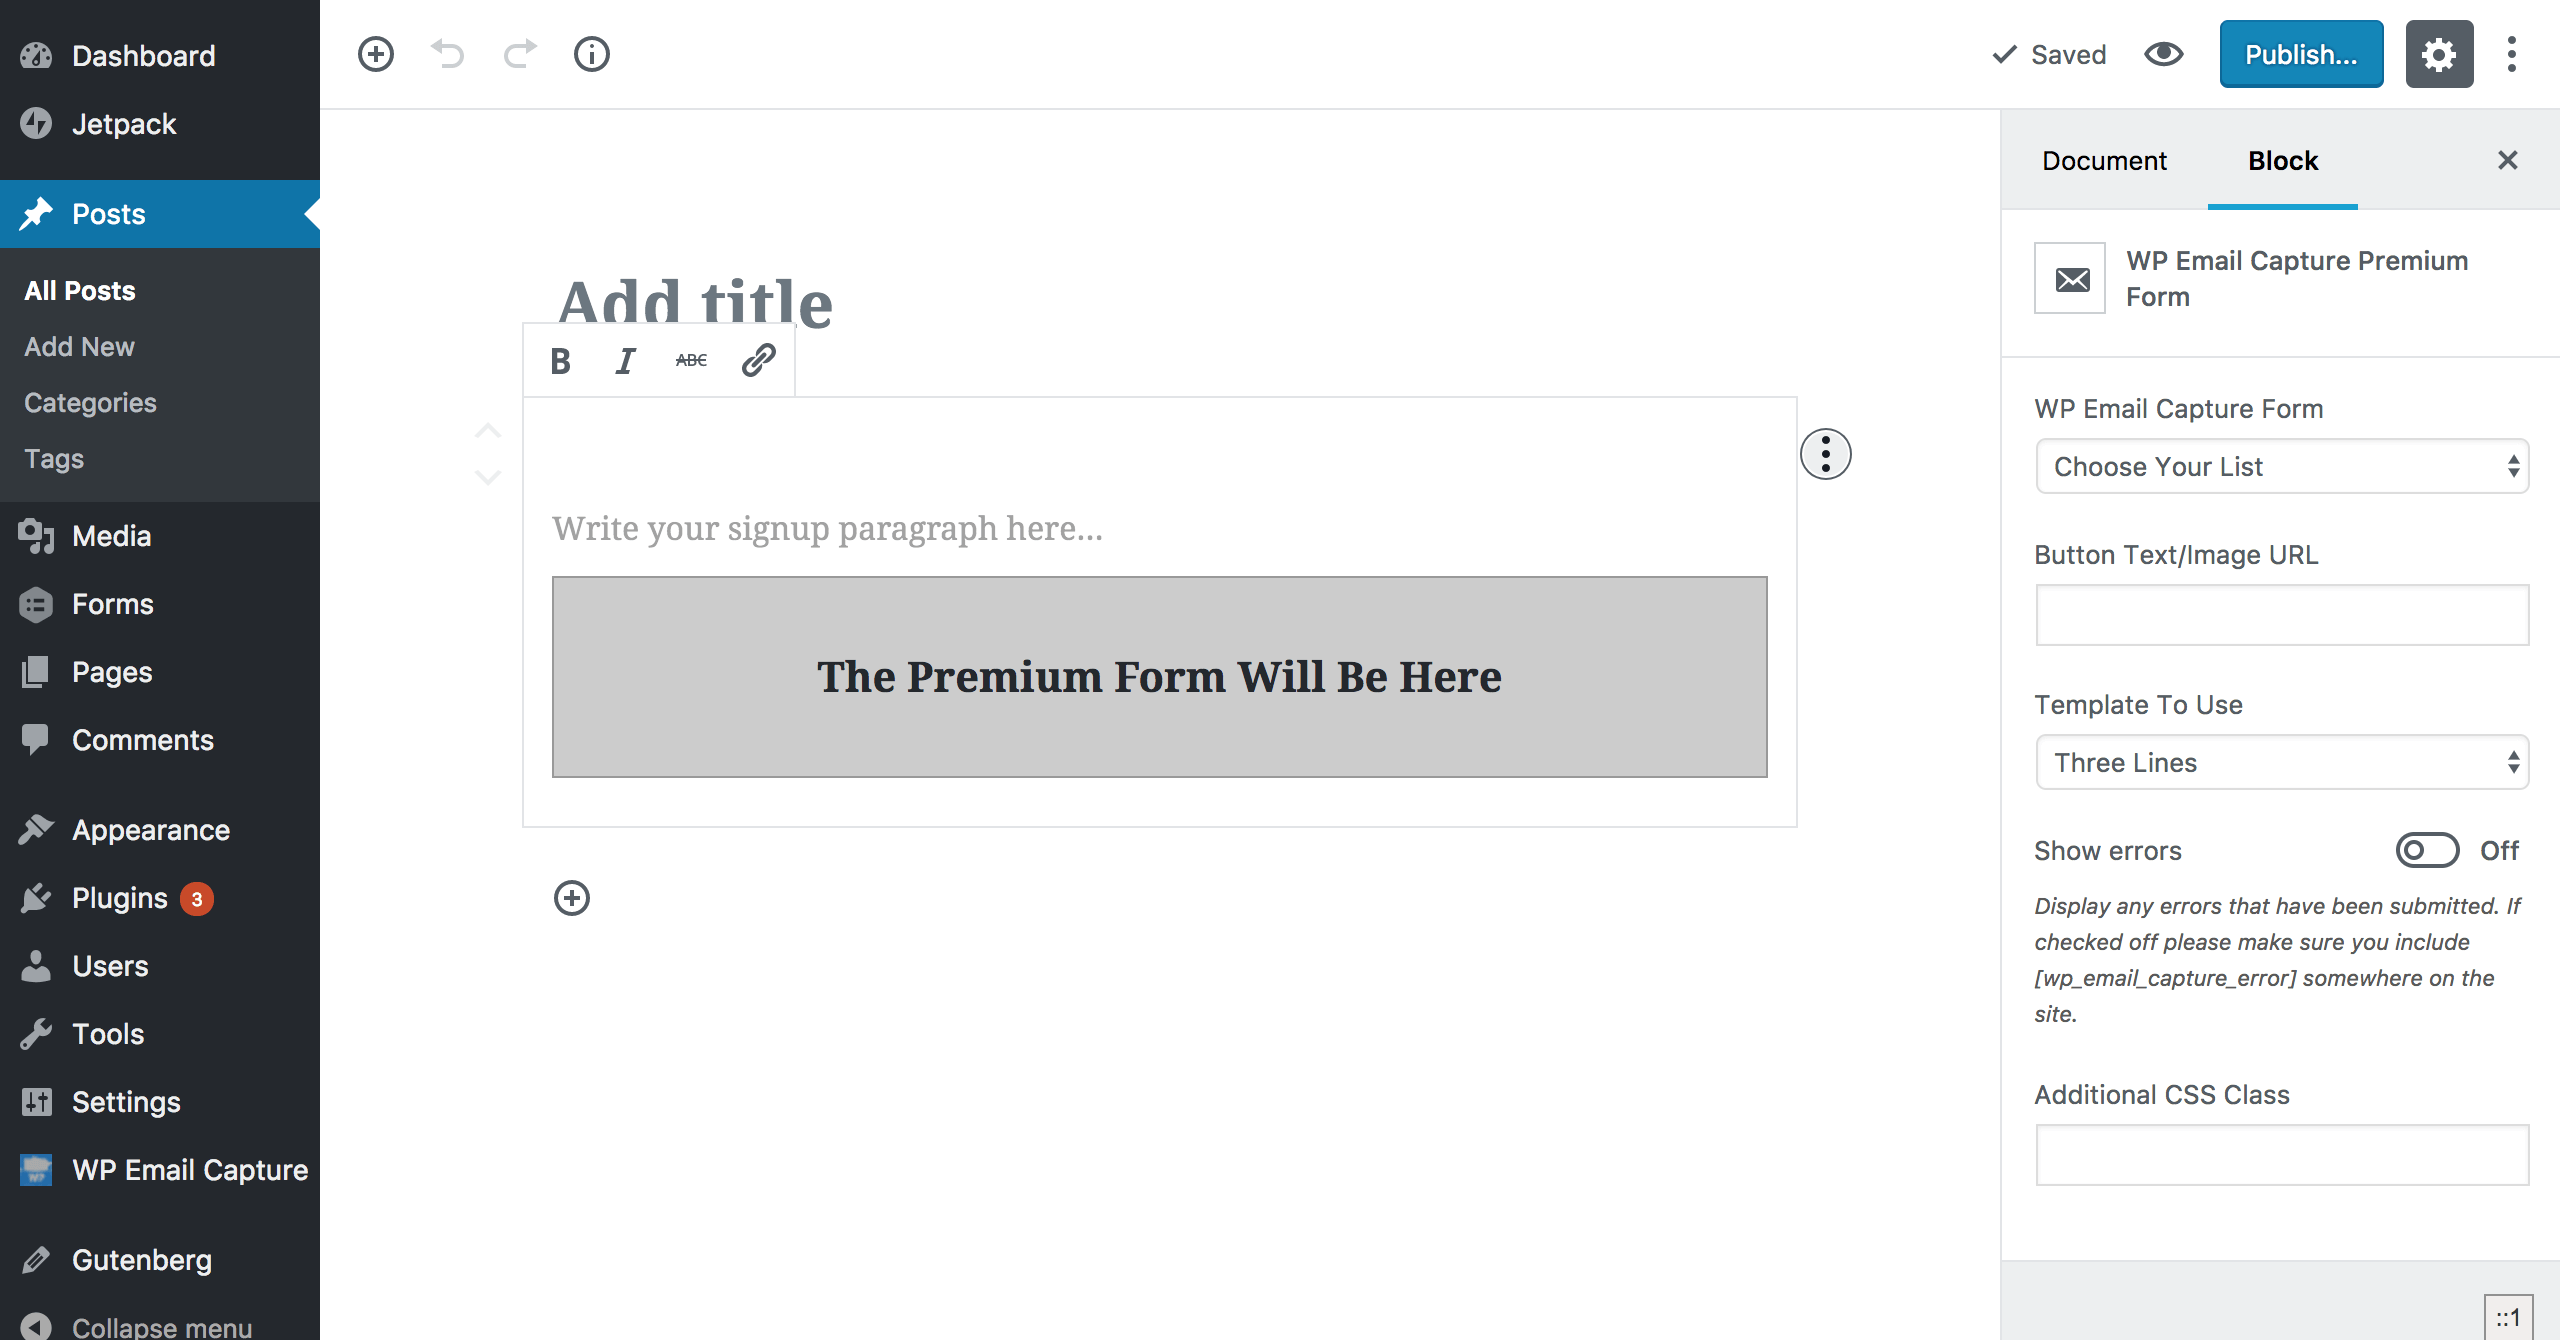Toggle bold formatting in block toolbar

[x=560, y=360]
